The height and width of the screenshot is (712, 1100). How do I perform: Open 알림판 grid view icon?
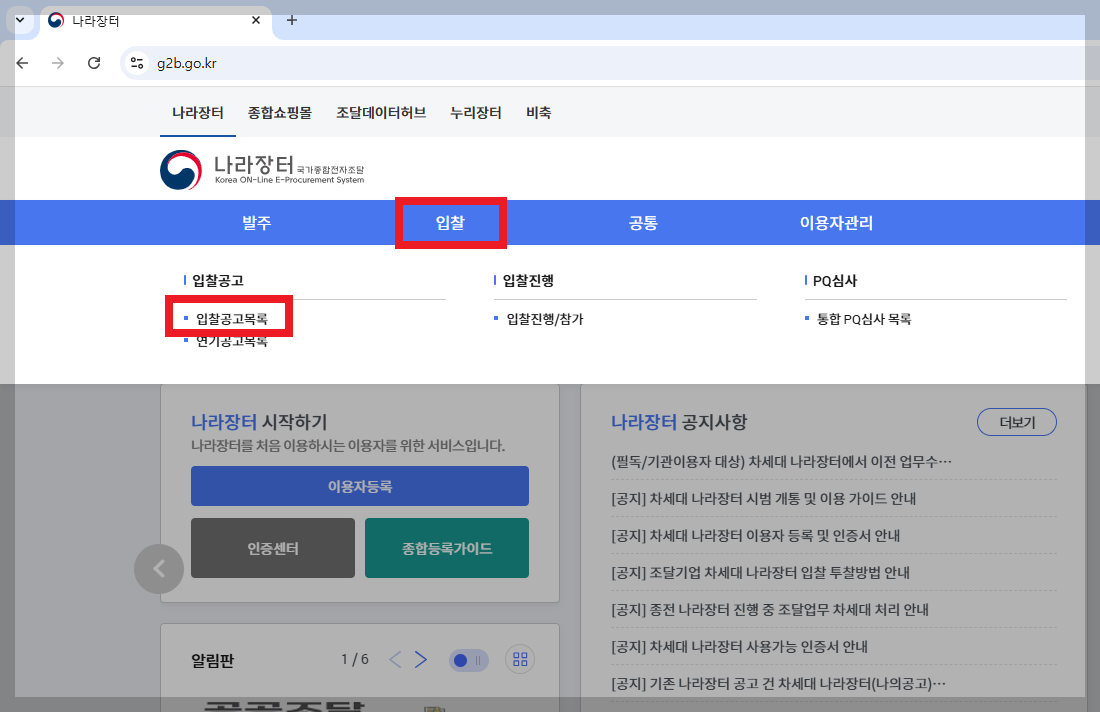(520, 659)
